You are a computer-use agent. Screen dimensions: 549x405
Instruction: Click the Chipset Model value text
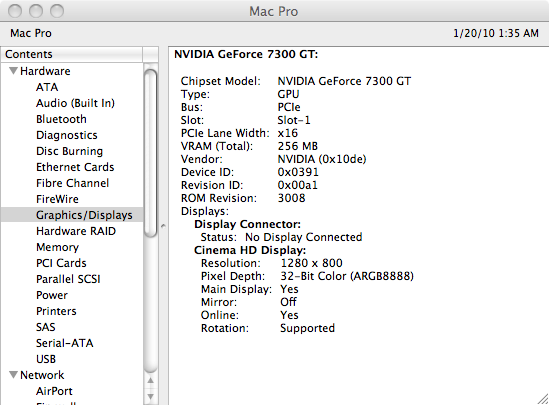[x=344, y=81]
